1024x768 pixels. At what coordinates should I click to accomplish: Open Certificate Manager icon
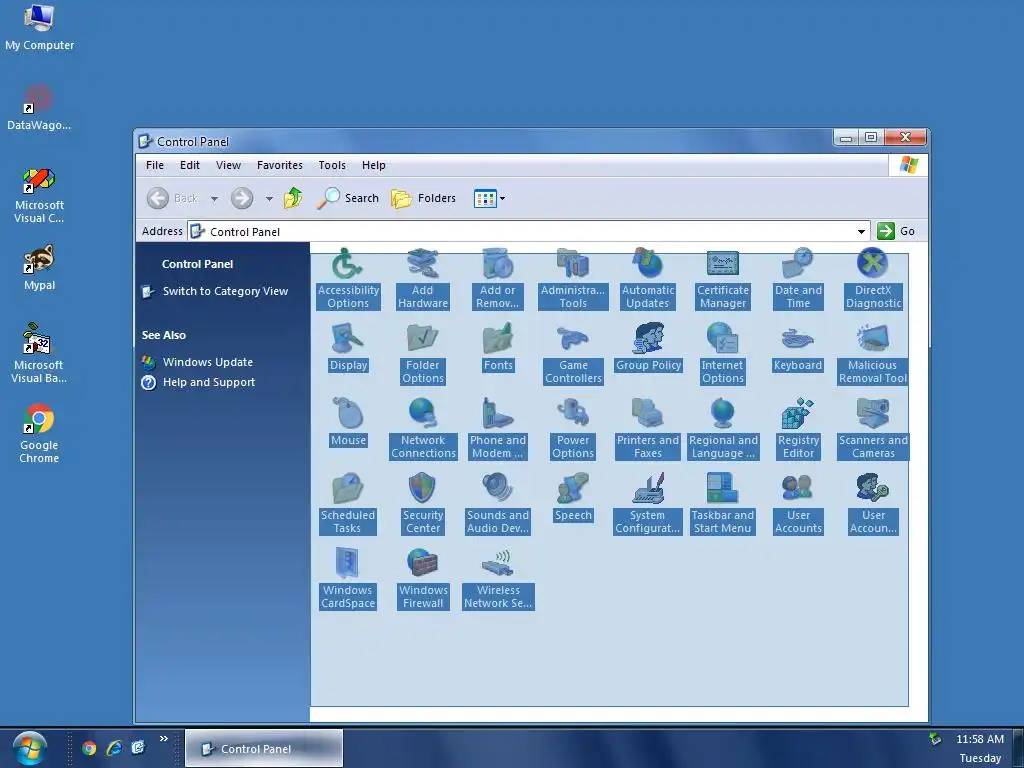(722, 280)
